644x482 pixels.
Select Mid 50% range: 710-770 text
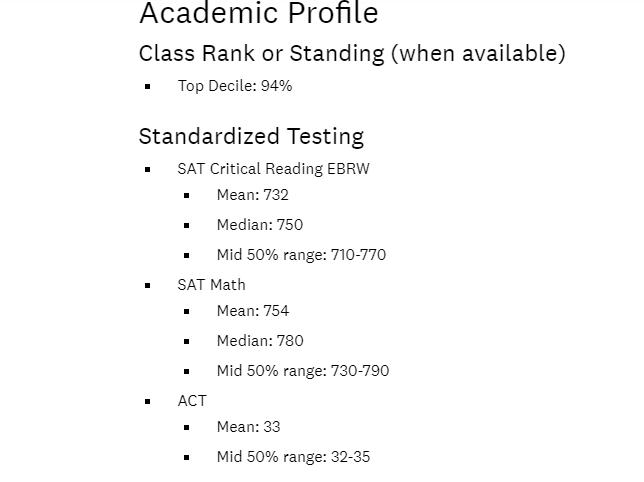coord(301,255)
